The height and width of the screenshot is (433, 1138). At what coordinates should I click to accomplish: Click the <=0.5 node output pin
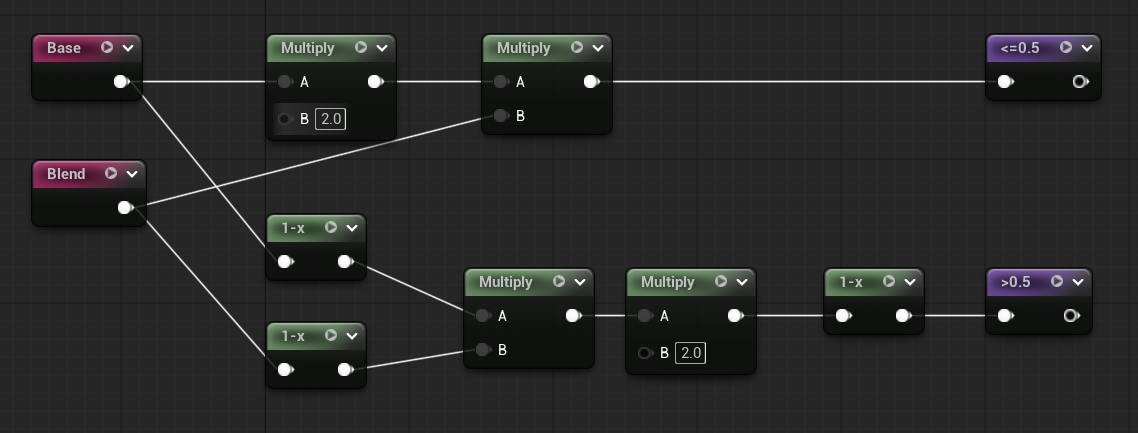1081,82
